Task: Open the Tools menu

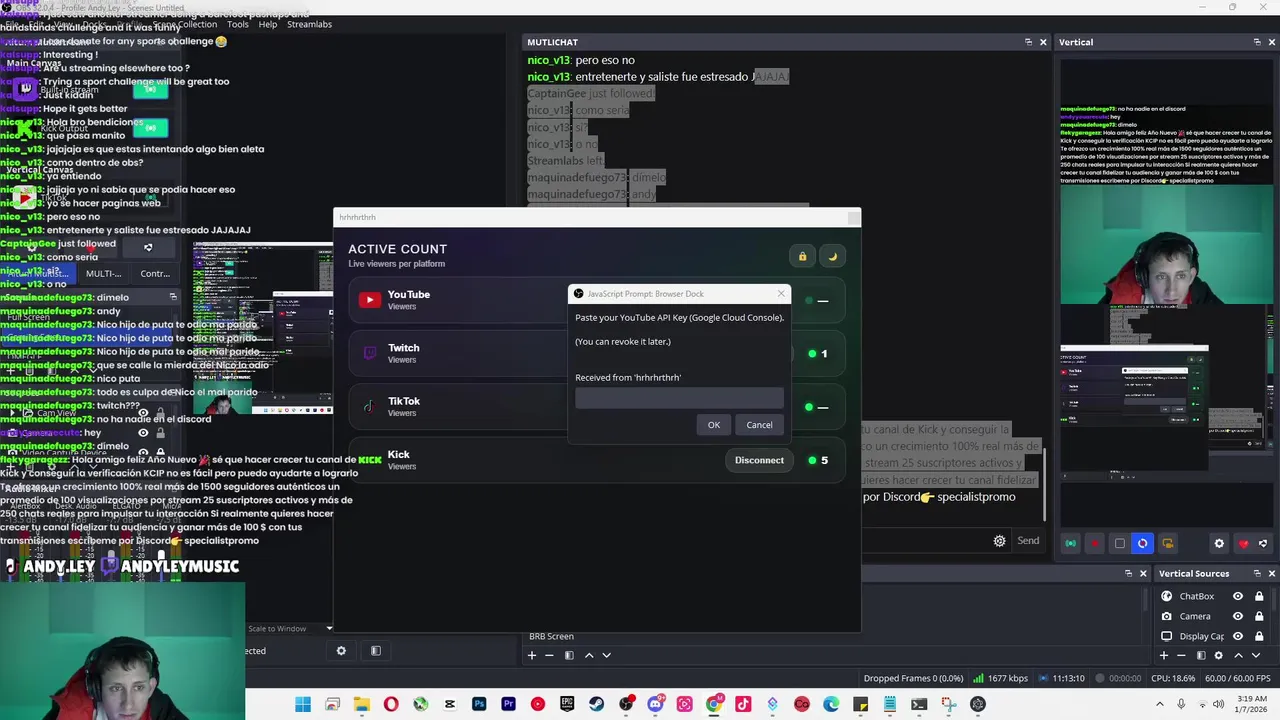Action: (x=238, y=24)
